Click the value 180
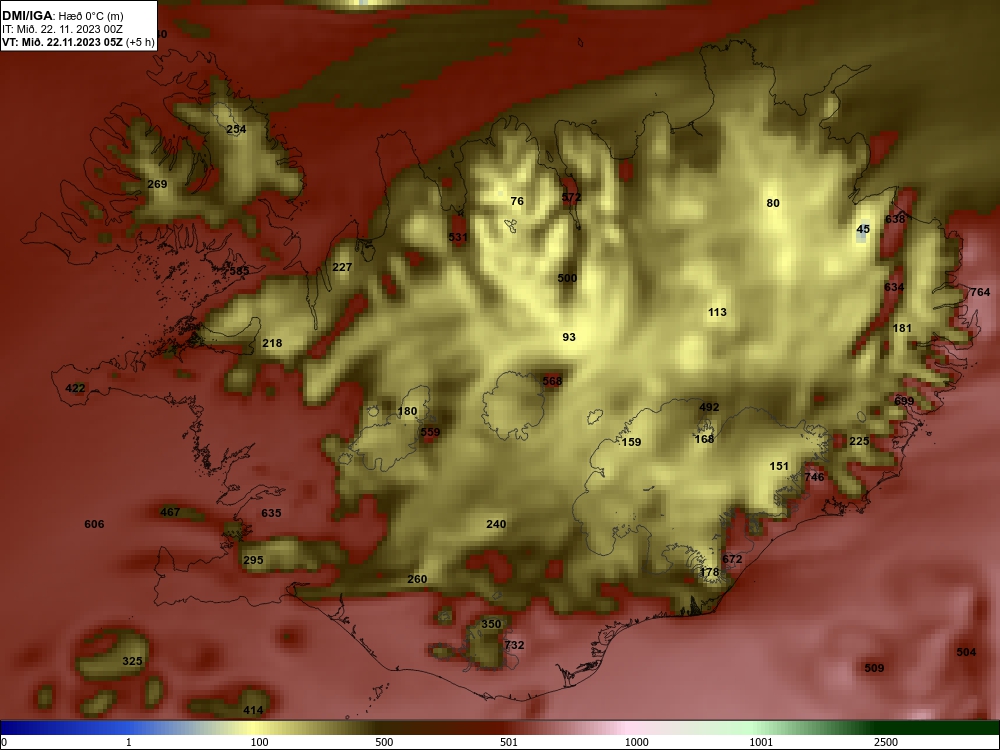Viewport: 1000px width, 750px height. click(407, 411)
